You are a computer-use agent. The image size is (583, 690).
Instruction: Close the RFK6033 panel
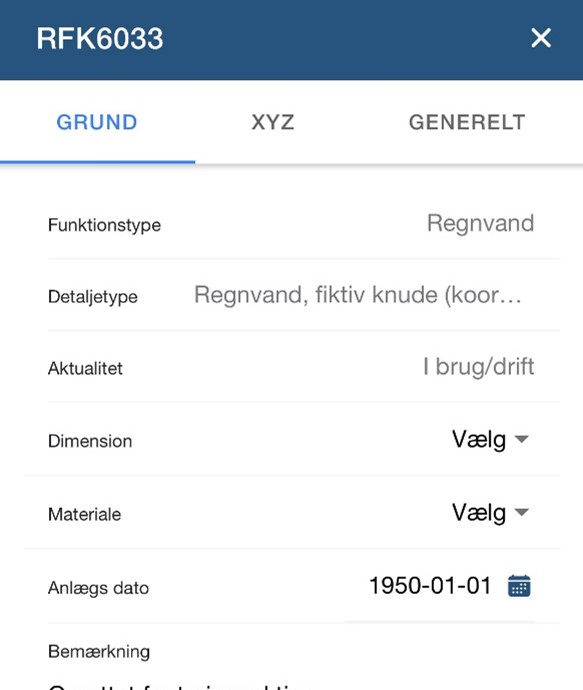[541, 38]
